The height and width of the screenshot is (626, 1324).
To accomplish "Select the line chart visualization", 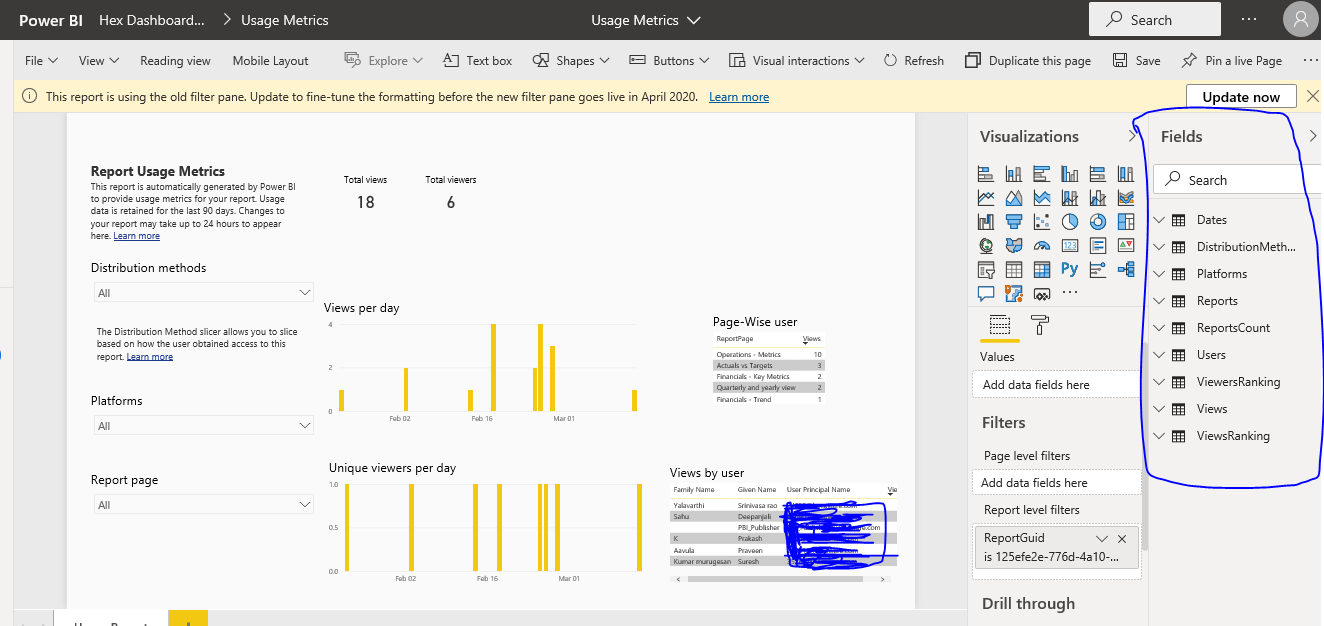I will pyautogui.click(x=986, y=198).
